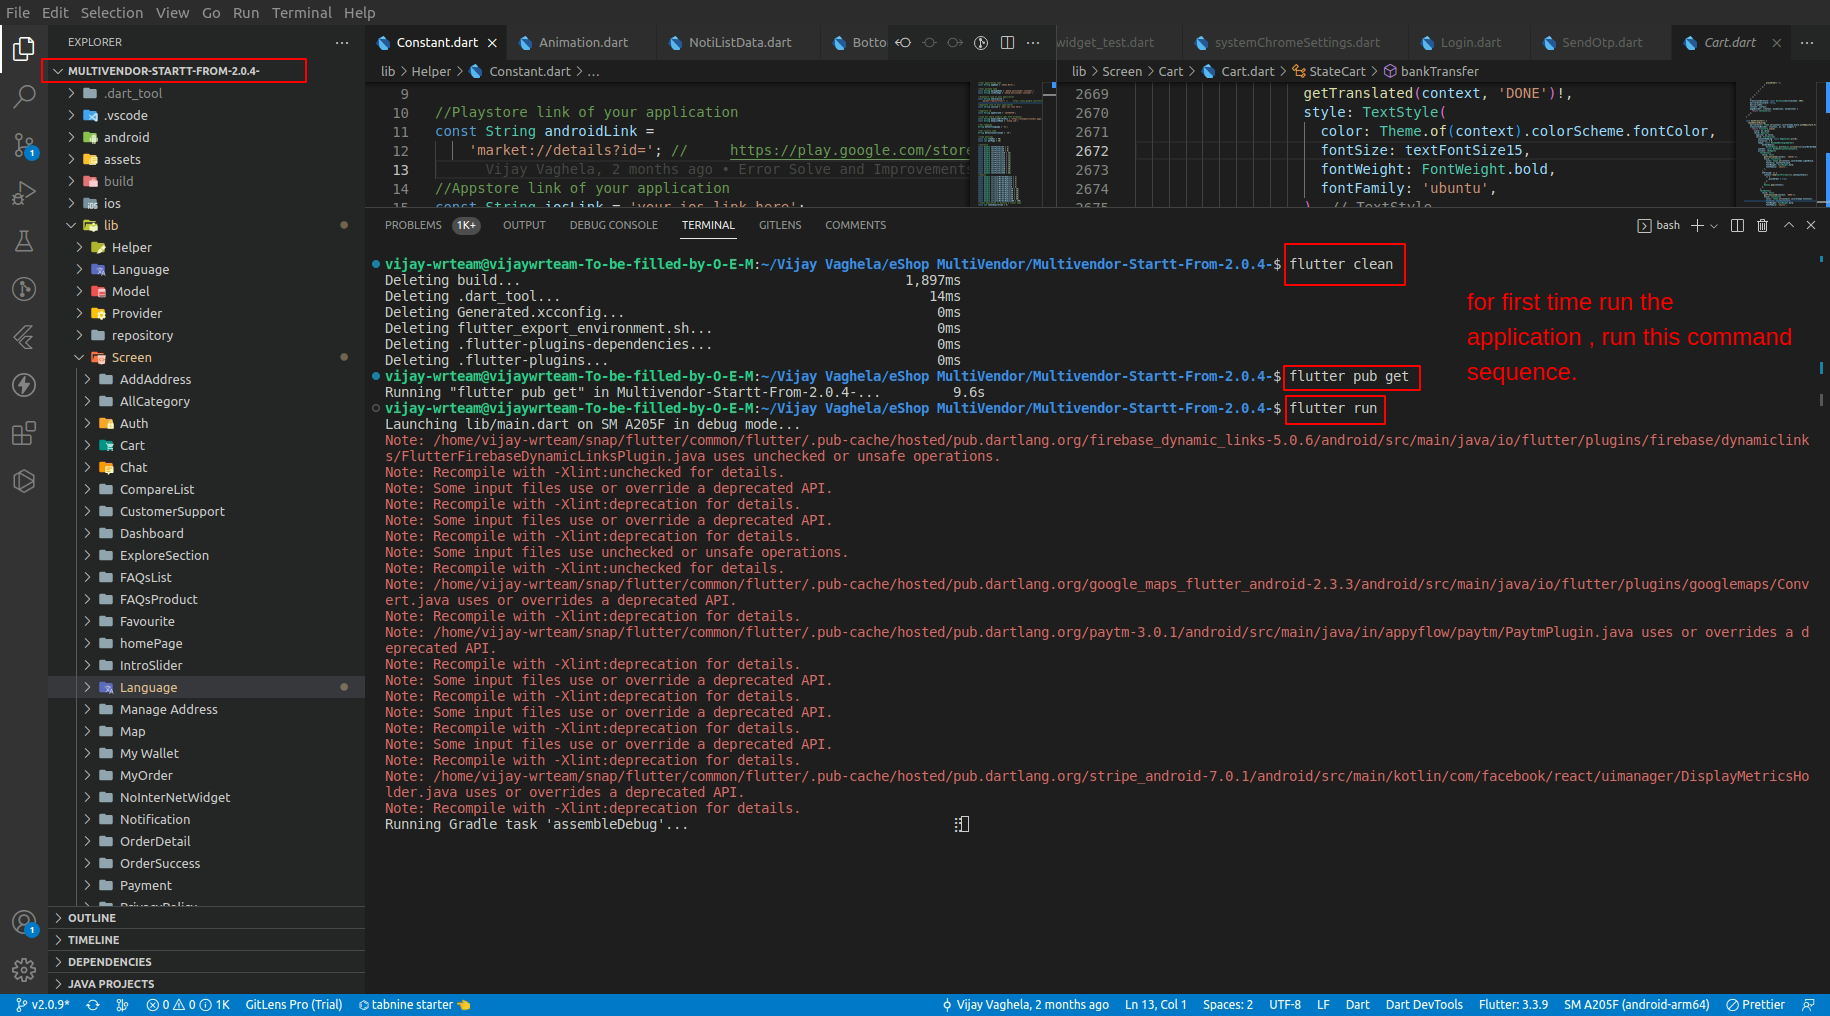Image resolution: width=1830 pixels, height=1016 pixels.
Task: Toggle tabnine starter in status bar
Action: 413,1005
